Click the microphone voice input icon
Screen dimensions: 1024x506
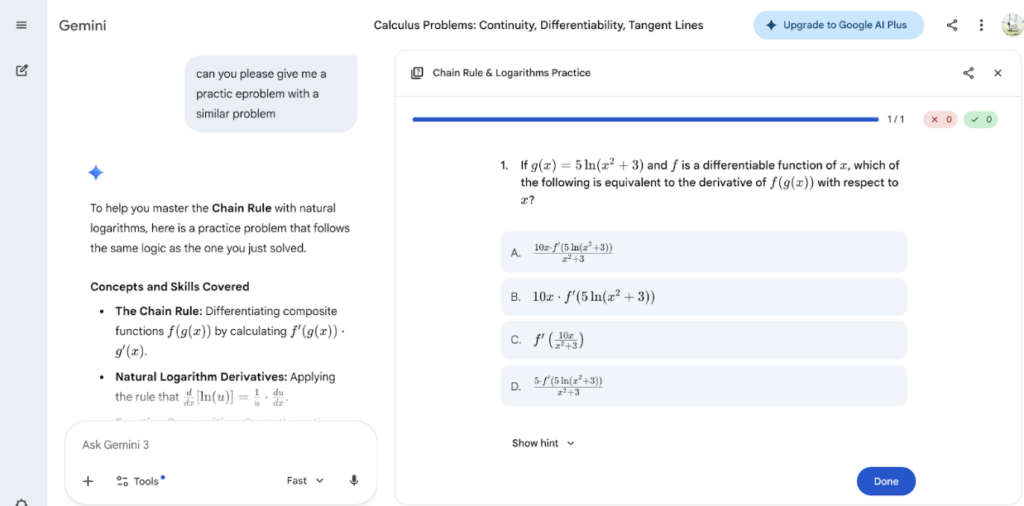click(x=354, y=481)
